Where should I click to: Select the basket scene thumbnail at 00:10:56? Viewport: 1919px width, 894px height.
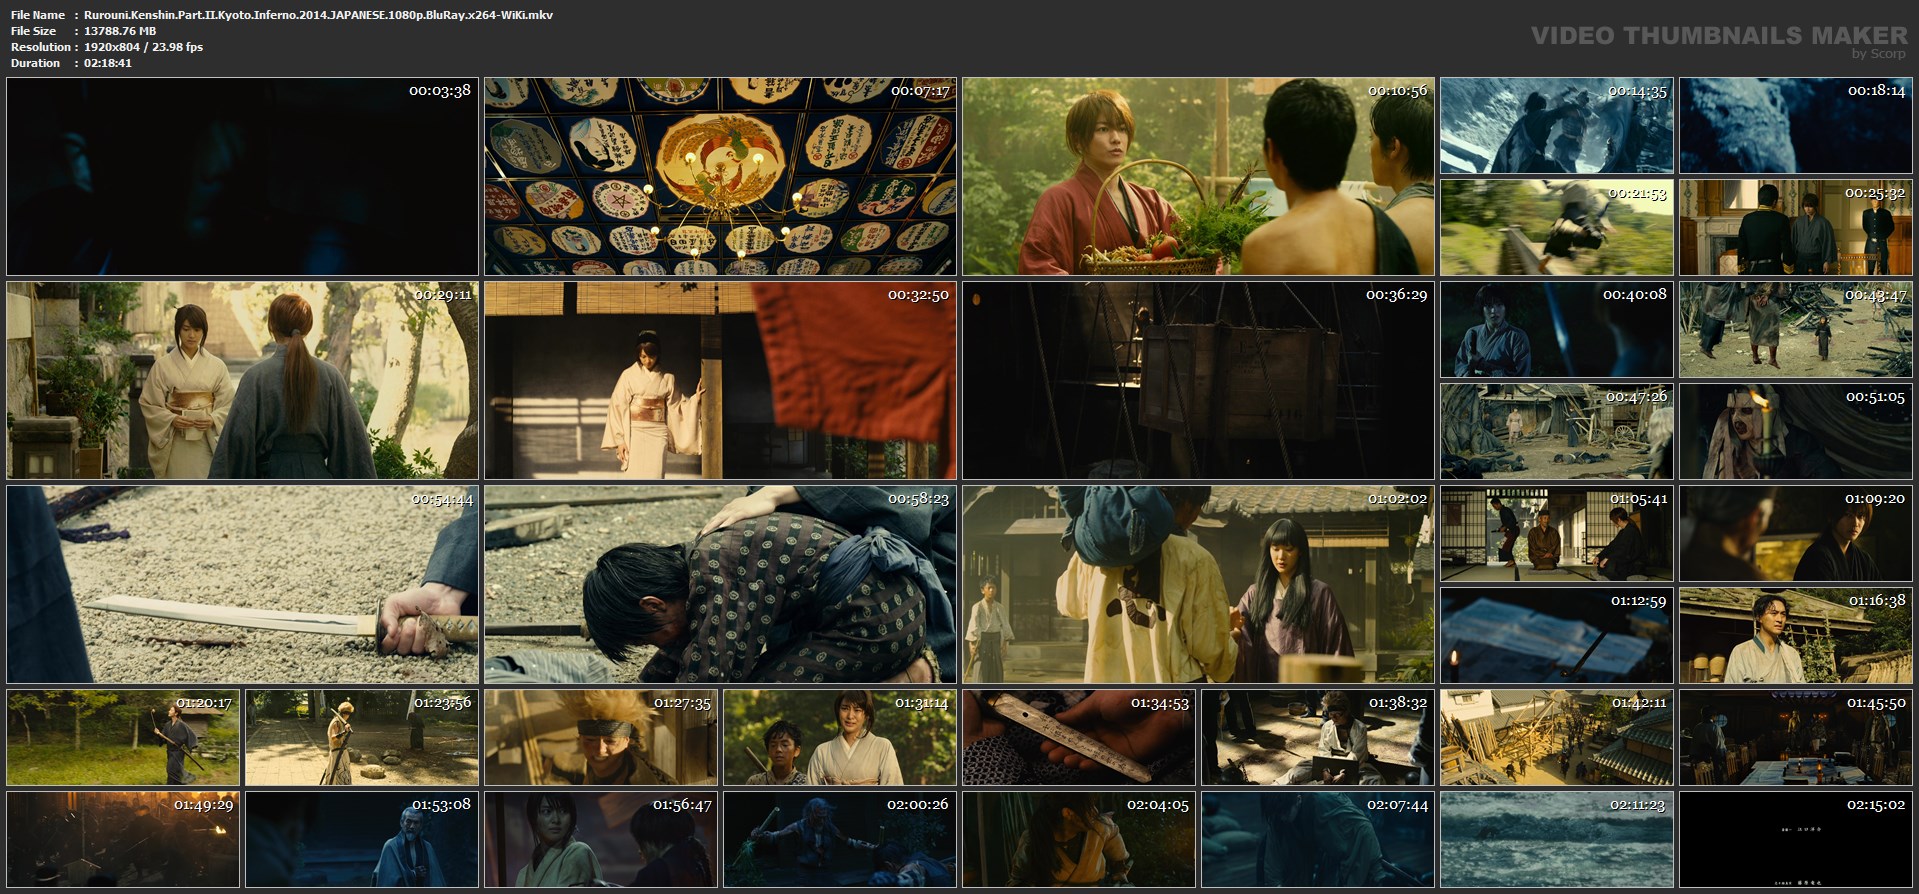tap(1198, 176)
